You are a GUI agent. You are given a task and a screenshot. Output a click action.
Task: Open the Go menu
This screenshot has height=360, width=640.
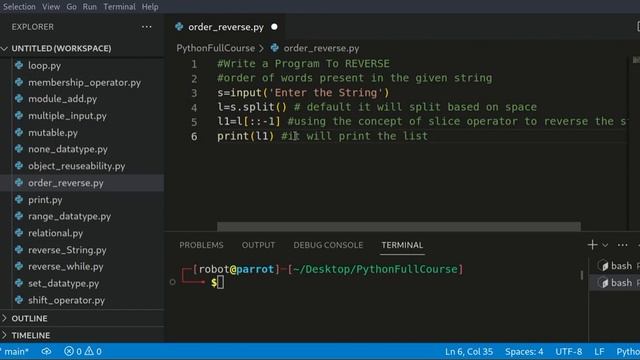coord(71,7)
